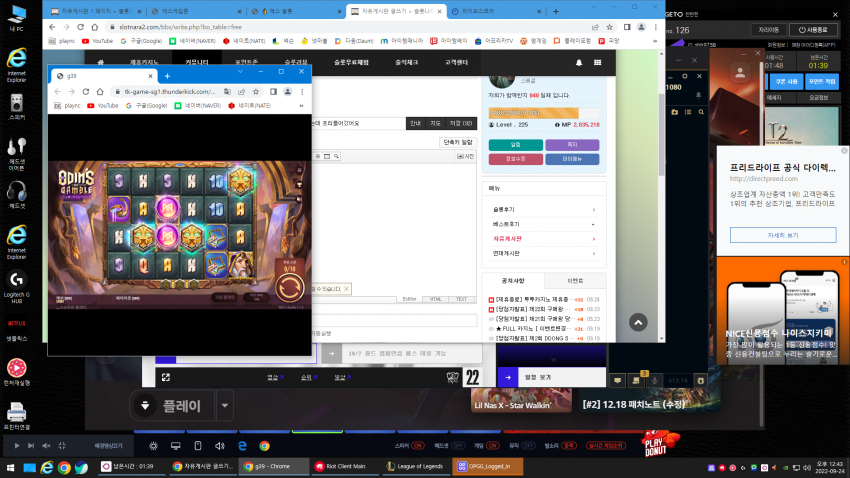Select the TEXT editor mode tab
Screen dimensions: 850x478
(x=461, y=299)
